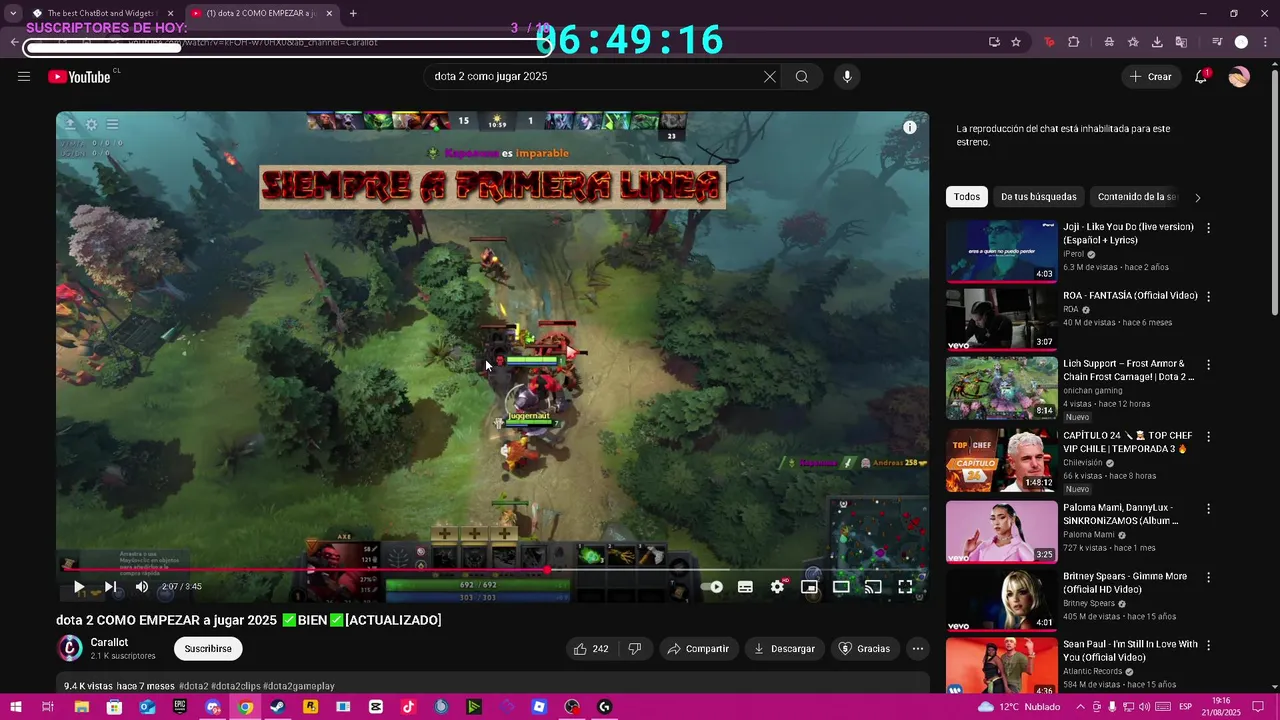Skip to the next video
Image resolution: width=1280 pixels, height=720 pixels.
pyautogui.click(x=110, y=587)
